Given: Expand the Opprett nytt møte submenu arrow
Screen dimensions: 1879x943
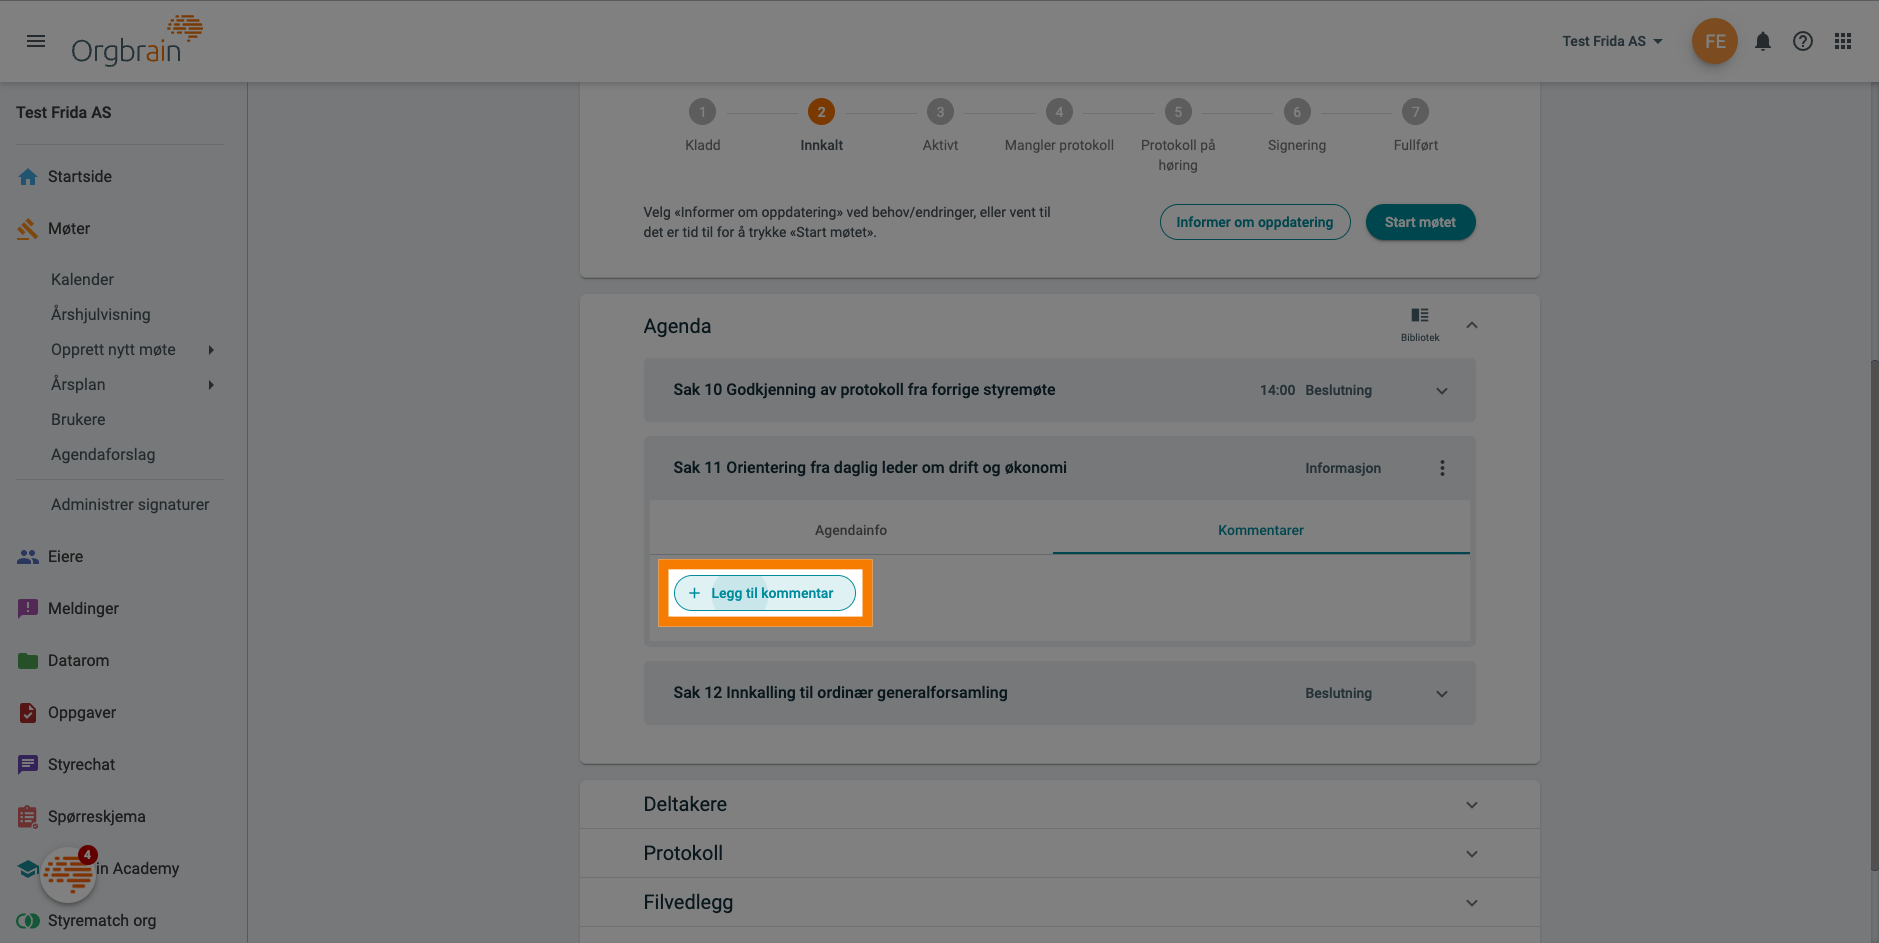Looking at the screenshot, I should coord(211,350).
